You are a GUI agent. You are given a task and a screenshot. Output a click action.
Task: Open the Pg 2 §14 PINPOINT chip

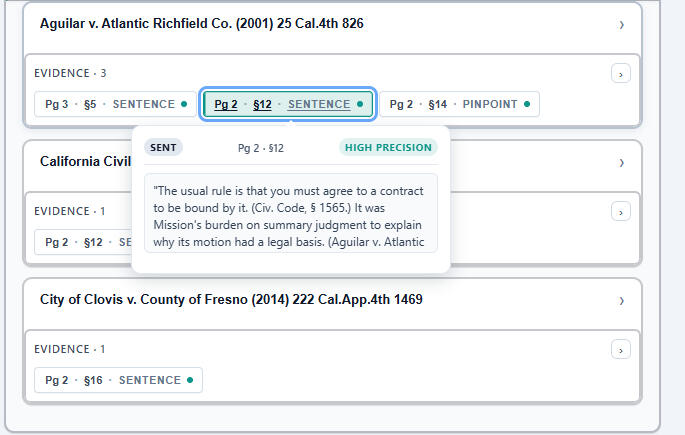coord(459,104)
